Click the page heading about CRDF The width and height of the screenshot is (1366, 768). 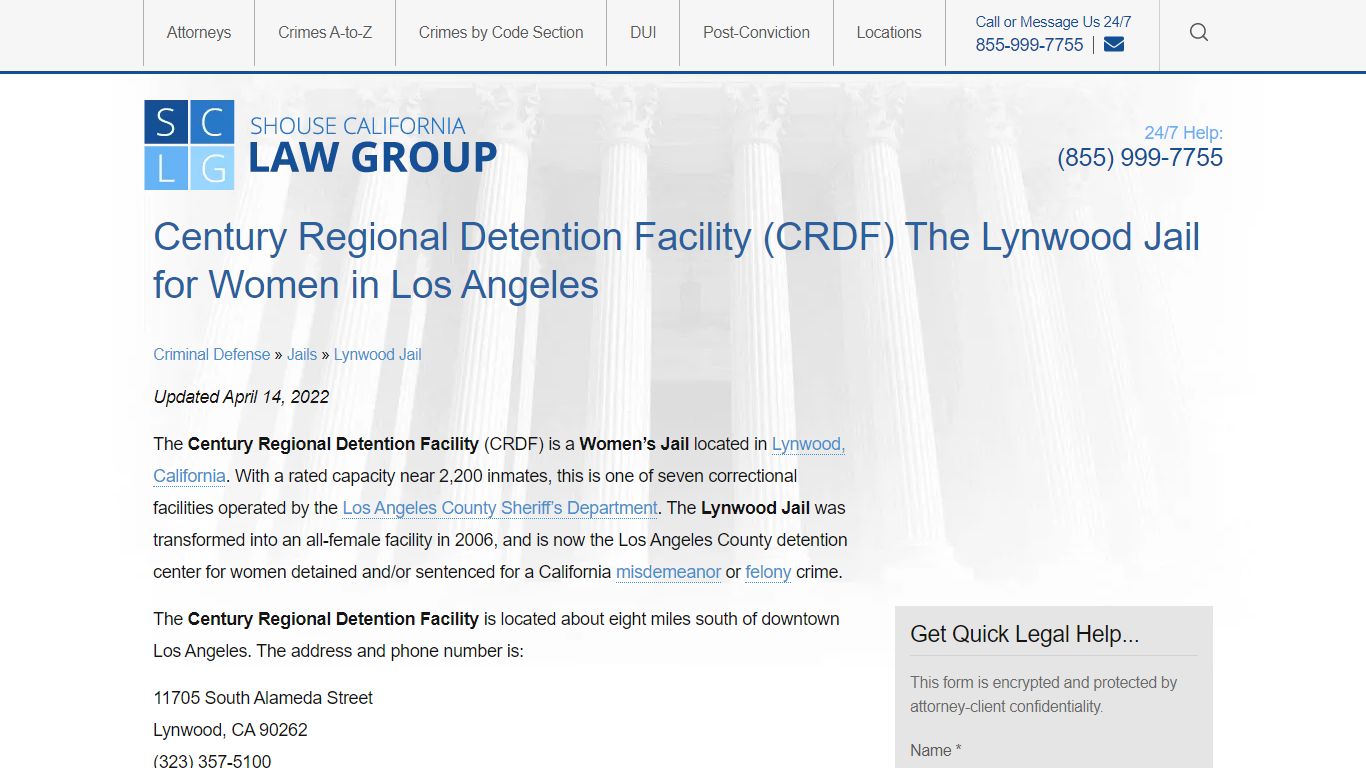[676, 260]
